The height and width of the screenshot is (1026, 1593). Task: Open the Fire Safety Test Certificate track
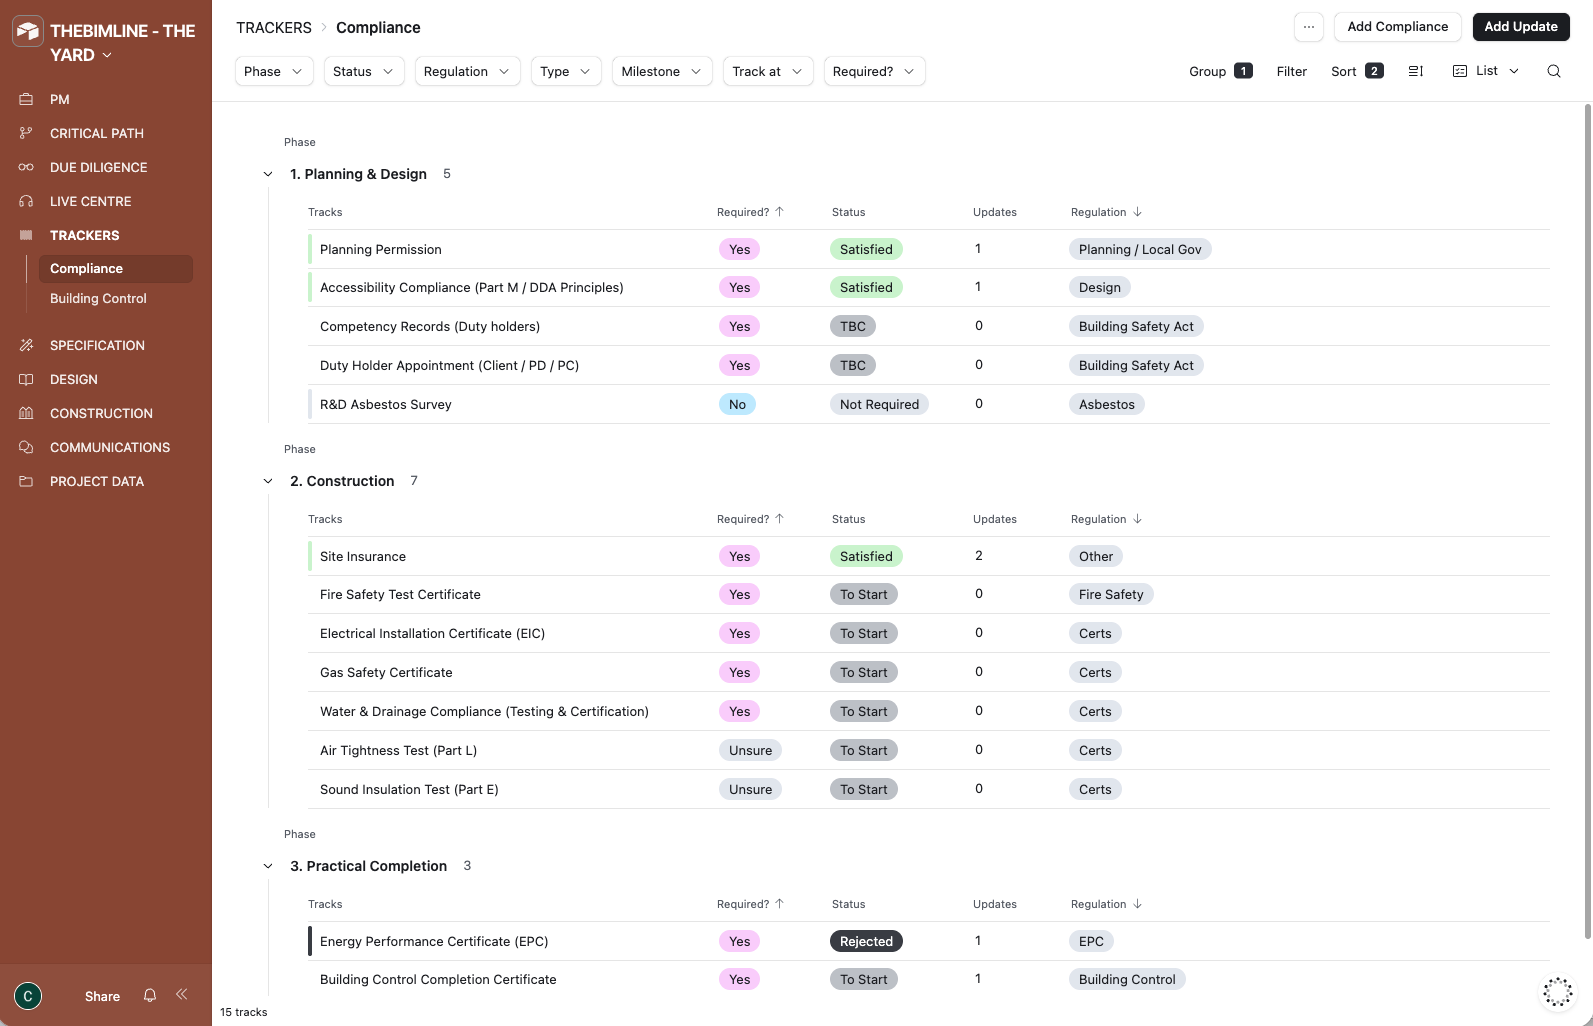(x=400, y=594)
